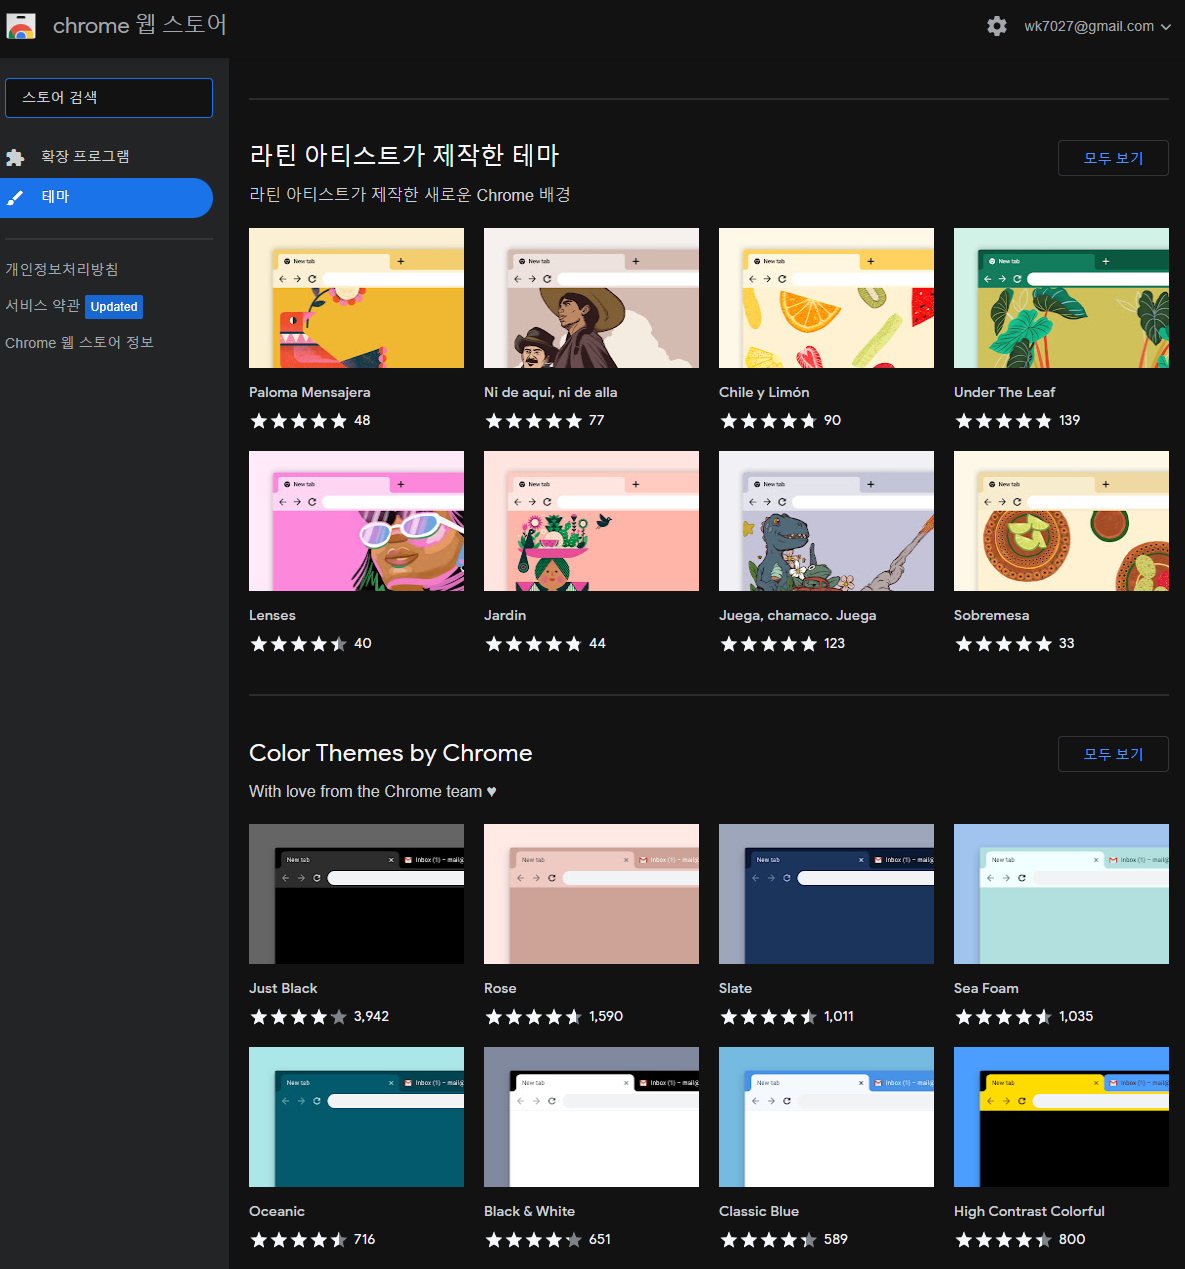
Task: Open Under The Leaf theme thumbnail
Action: pos(1061,298)
